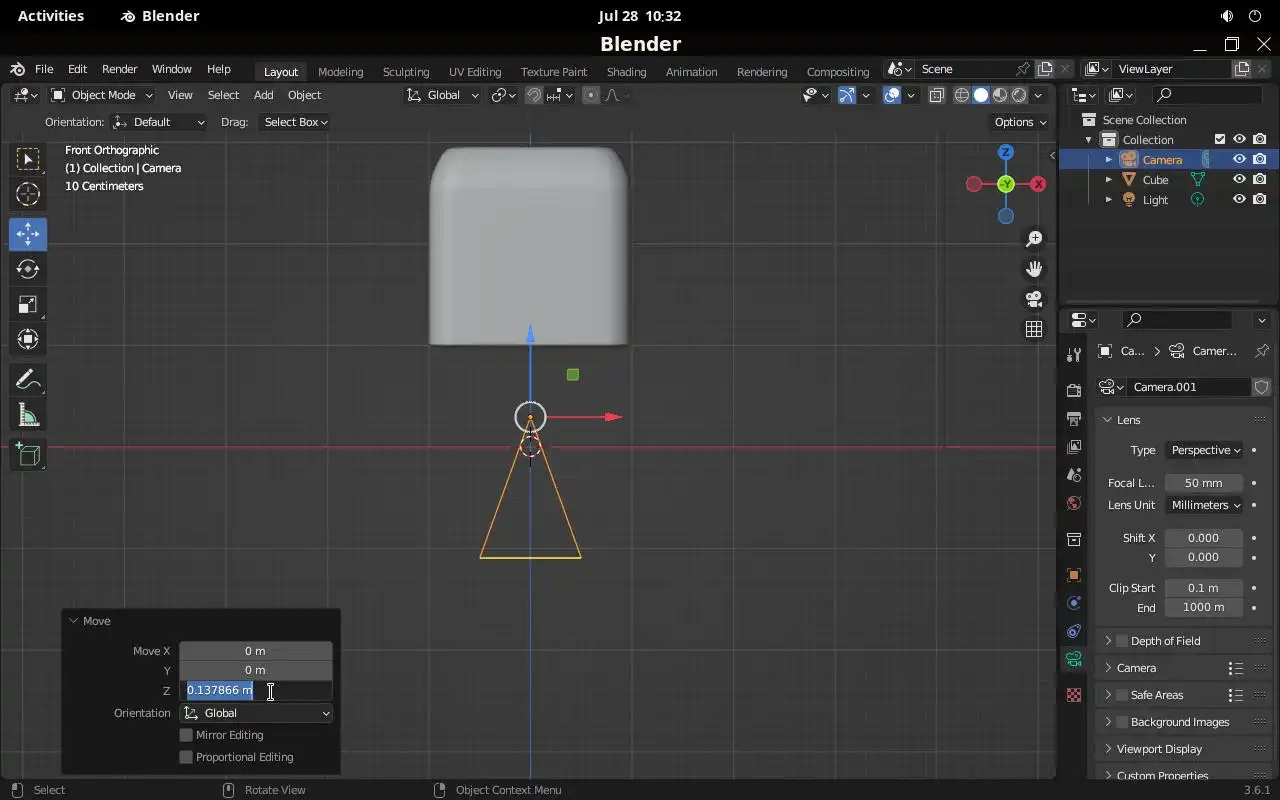Select the Select Box tool
This screenshot has height=800, width=1280.
[28, 159]
